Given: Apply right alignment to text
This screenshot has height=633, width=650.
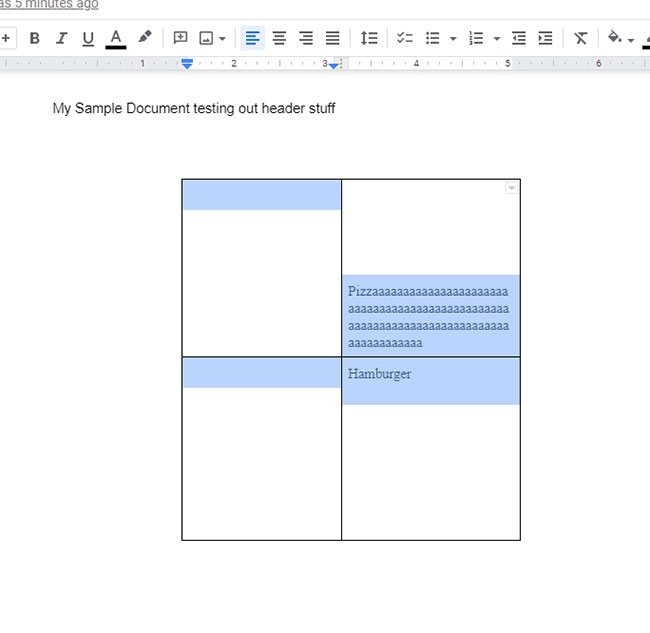Looking at the screenshot, I should 306,38.
